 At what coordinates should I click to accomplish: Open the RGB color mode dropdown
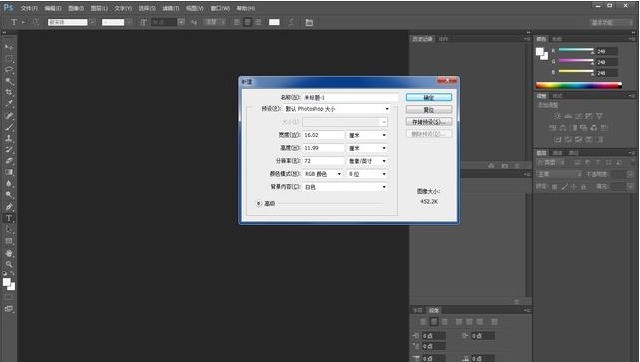point(322,174)
